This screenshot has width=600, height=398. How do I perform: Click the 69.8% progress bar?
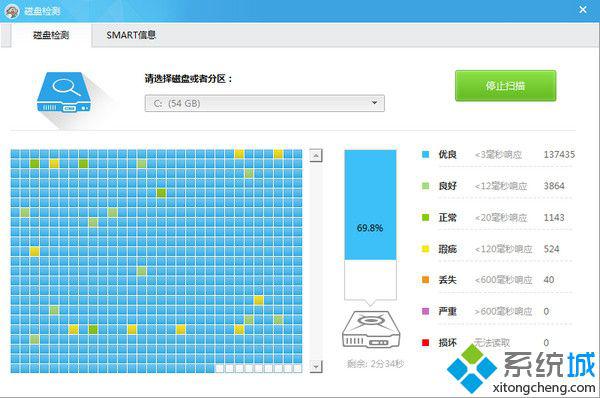(x=370, y=225)
